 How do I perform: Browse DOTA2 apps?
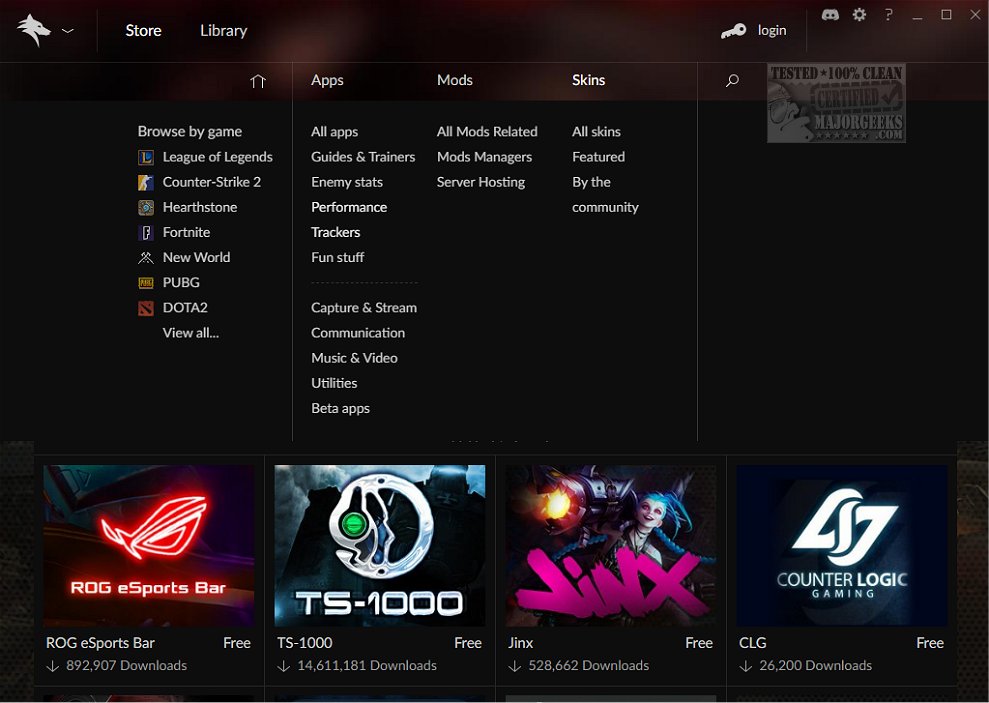click(185, 308)
